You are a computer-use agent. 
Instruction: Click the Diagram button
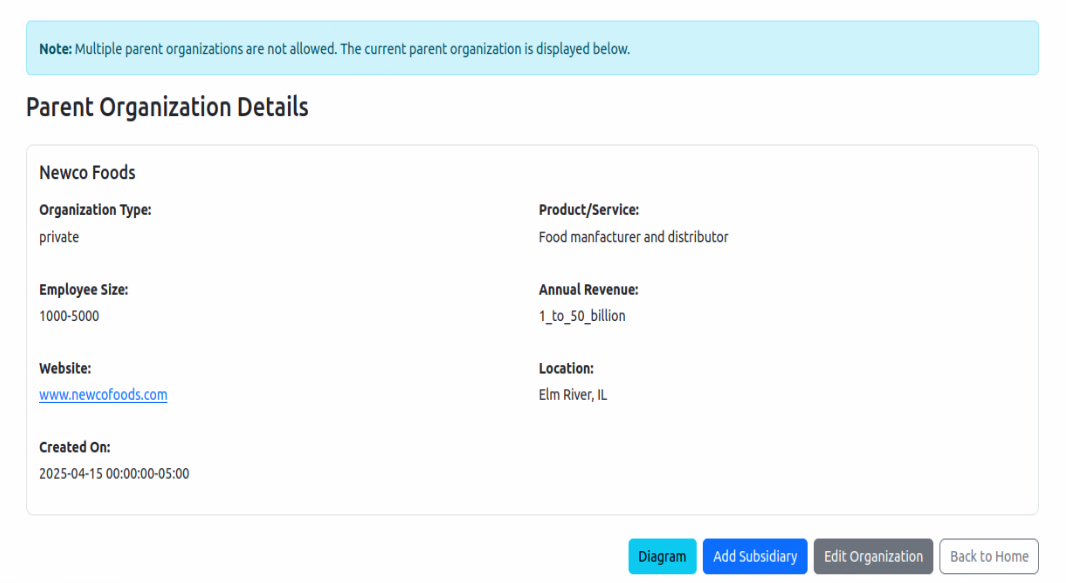[x=662, y=556]
